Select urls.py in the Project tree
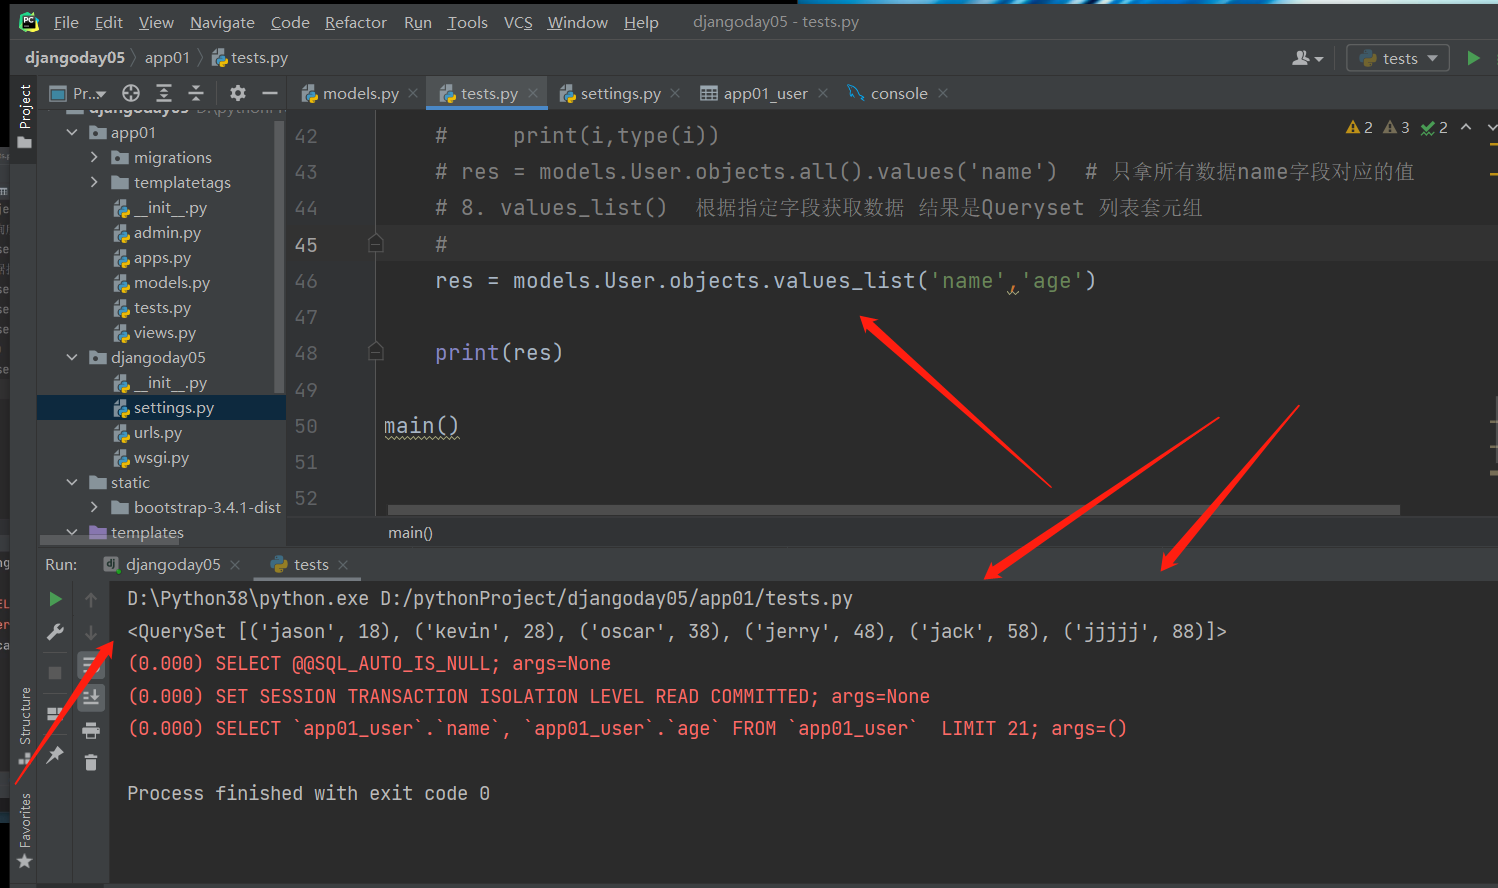Screen dimensions: 1498x888 tap(158, 432)
